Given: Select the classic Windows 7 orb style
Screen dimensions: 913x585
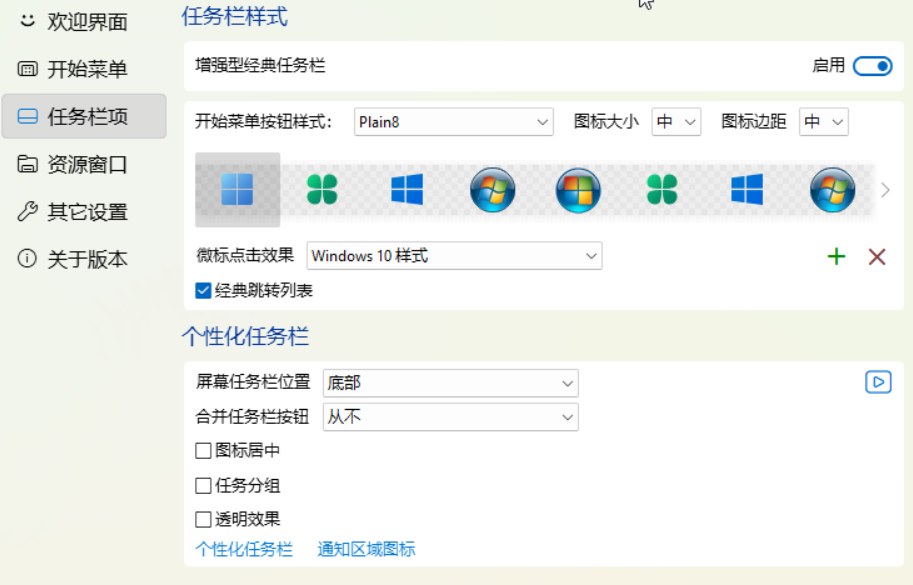Looking at the screenshot, I should pos(492,189).
